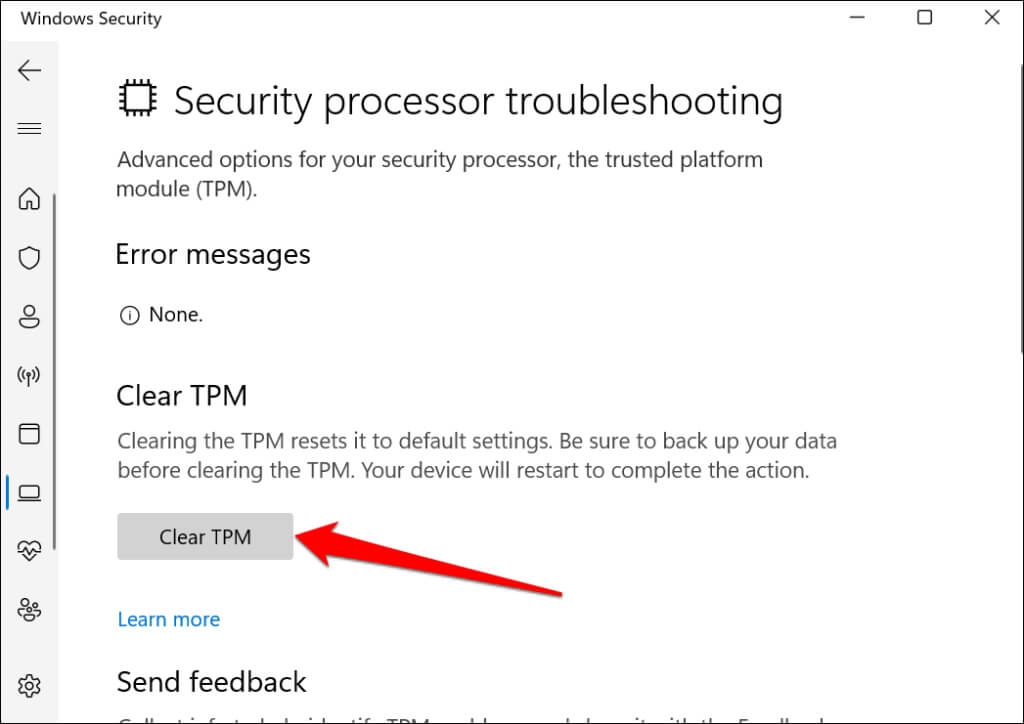Image resolution: width=1024 pixels, height=724 pixels.
Task: Open the Home section icon
Action: point(29,199)
